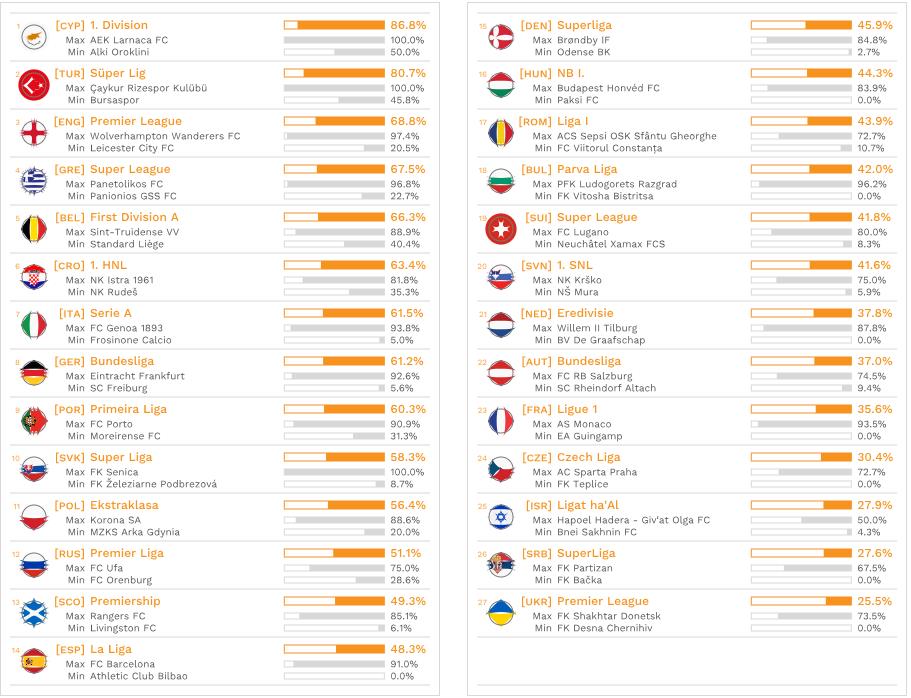Select the Eredivisie league heading

click(585, 313)
